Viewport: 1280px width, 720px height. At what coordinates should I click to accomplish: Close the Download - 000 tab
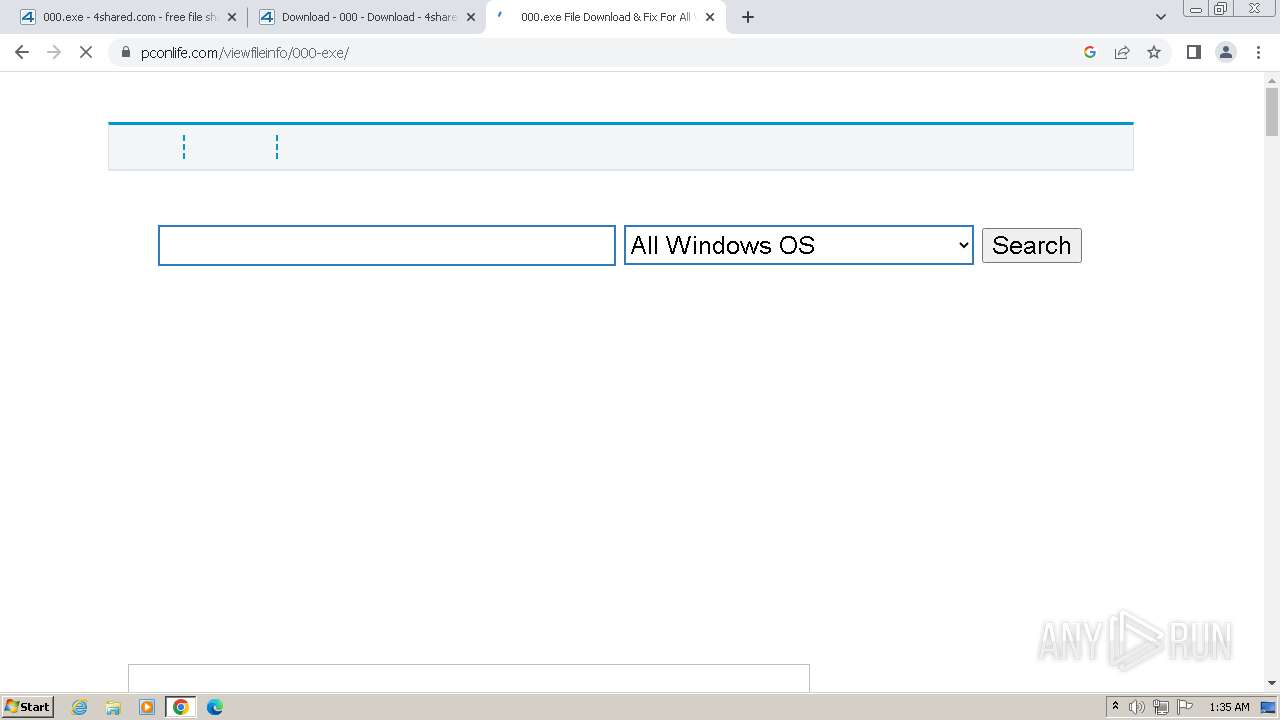pos(471,17)
